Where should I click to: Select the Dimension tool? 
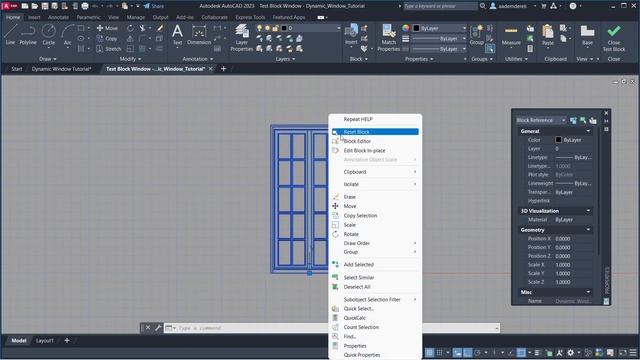point(199,34)
